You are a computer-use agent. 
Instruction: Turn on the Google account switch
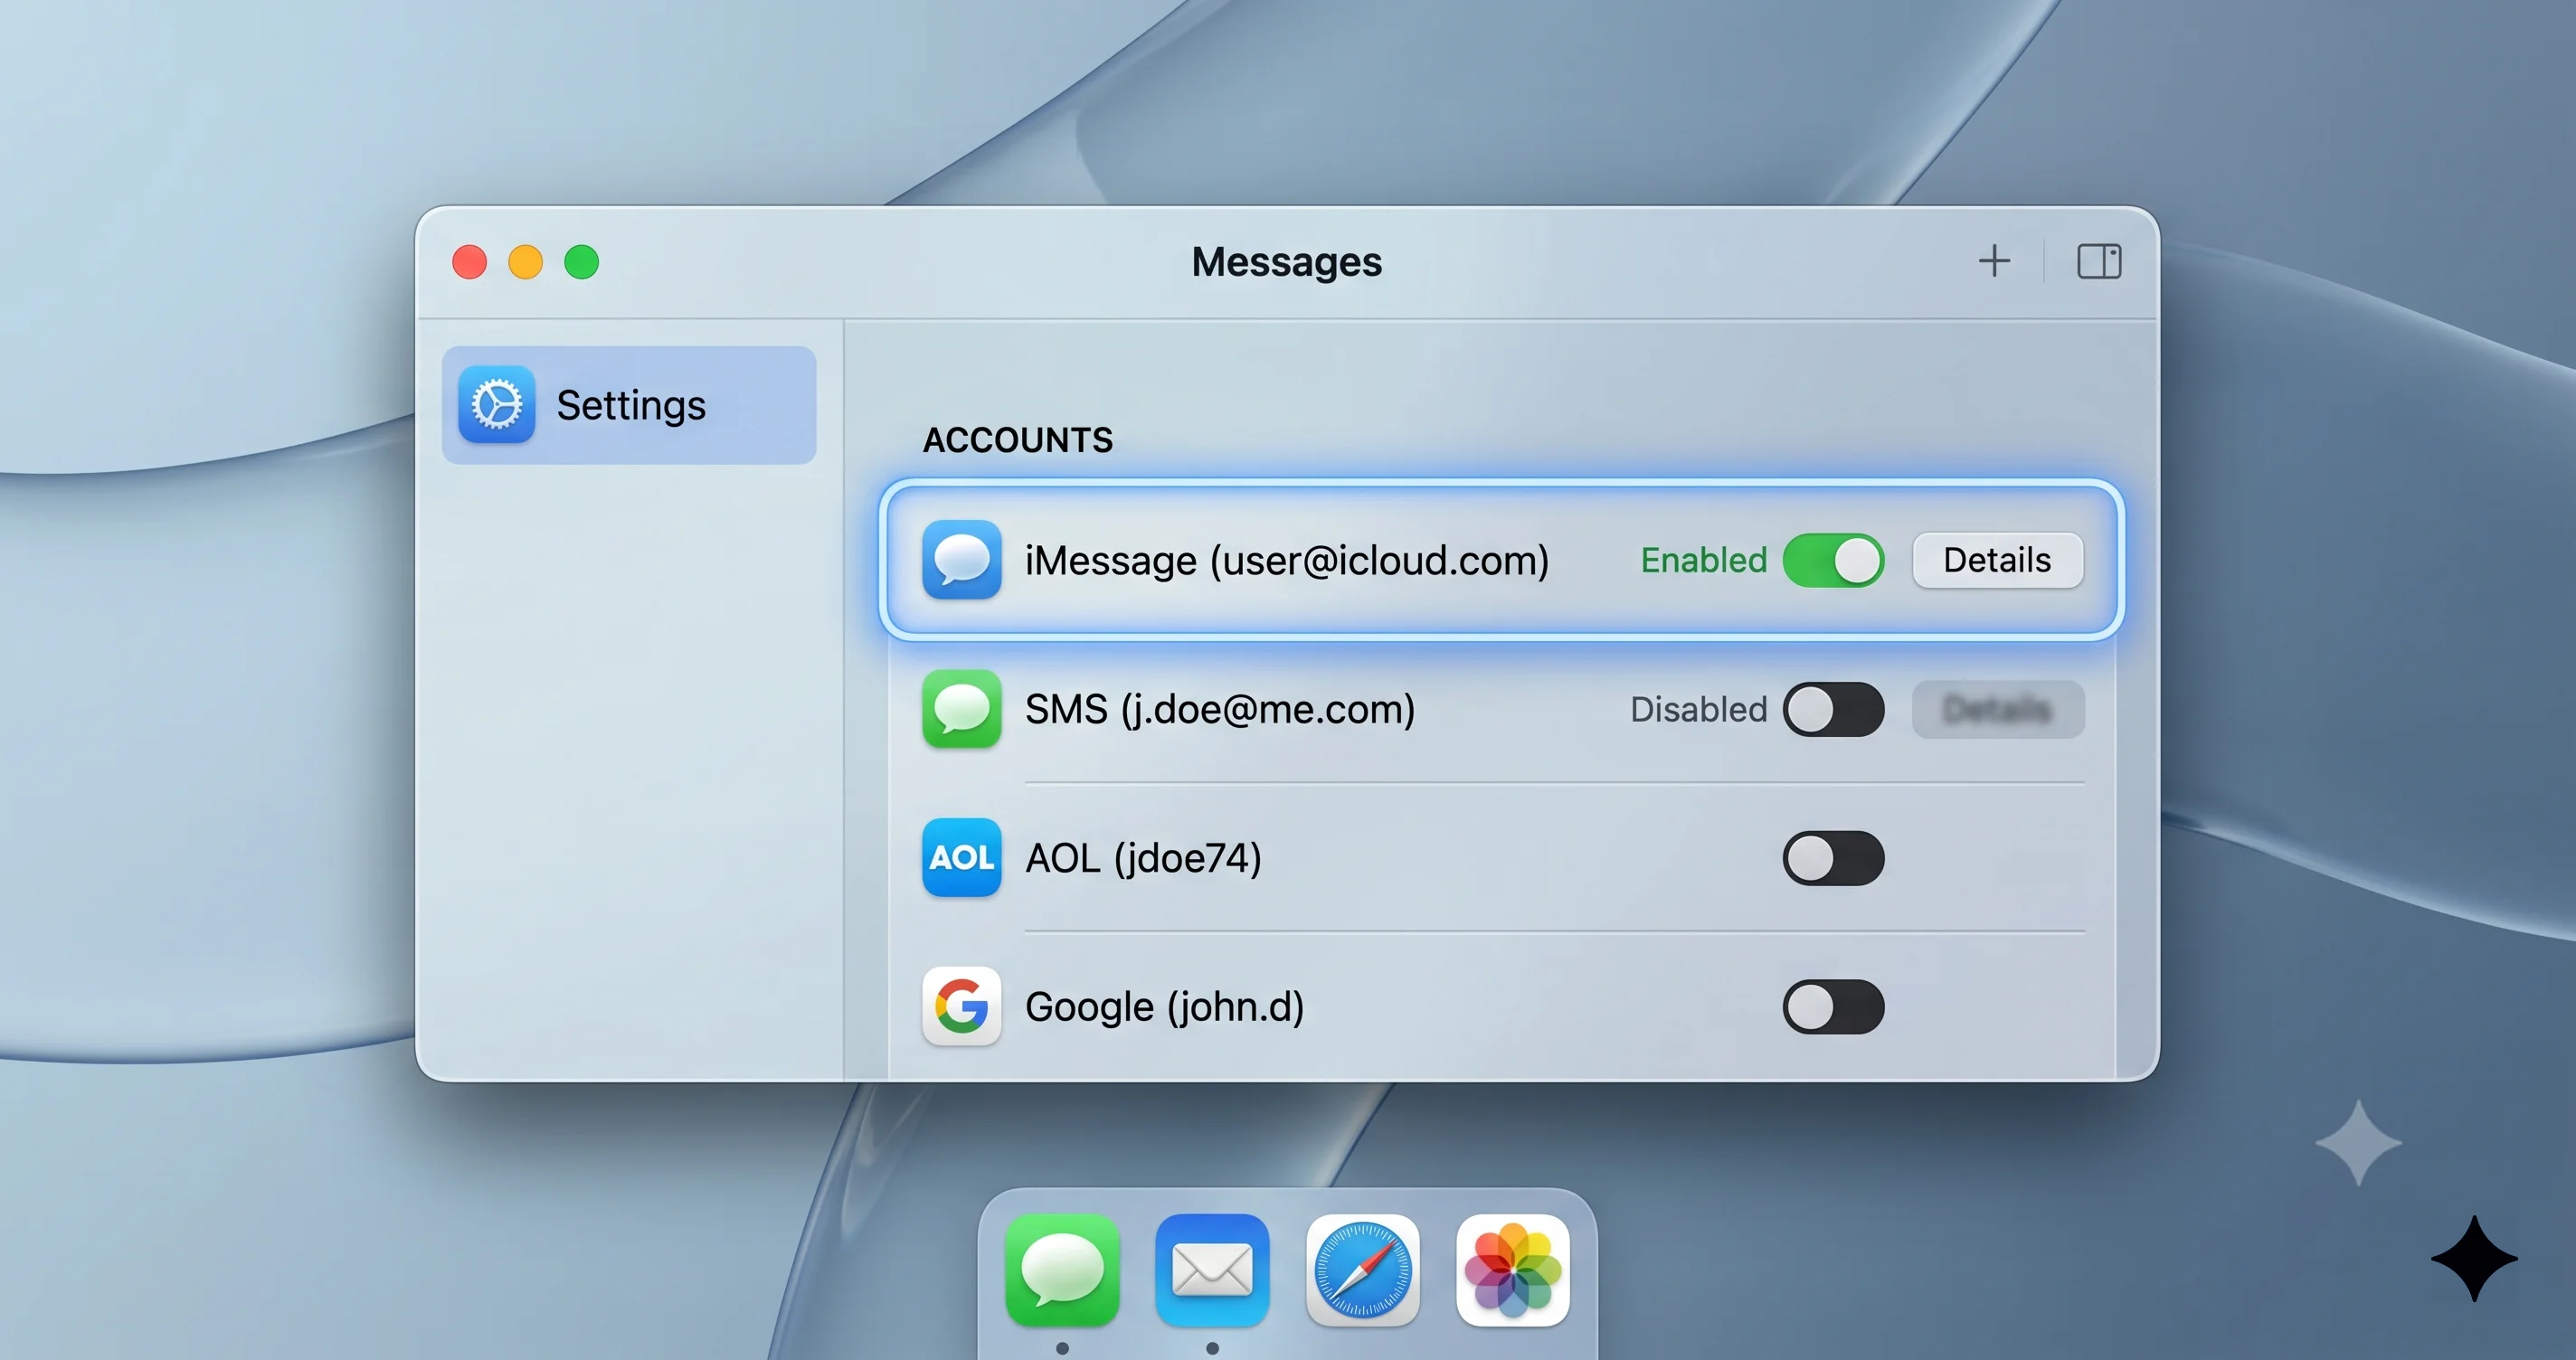click(1834, 1006)
